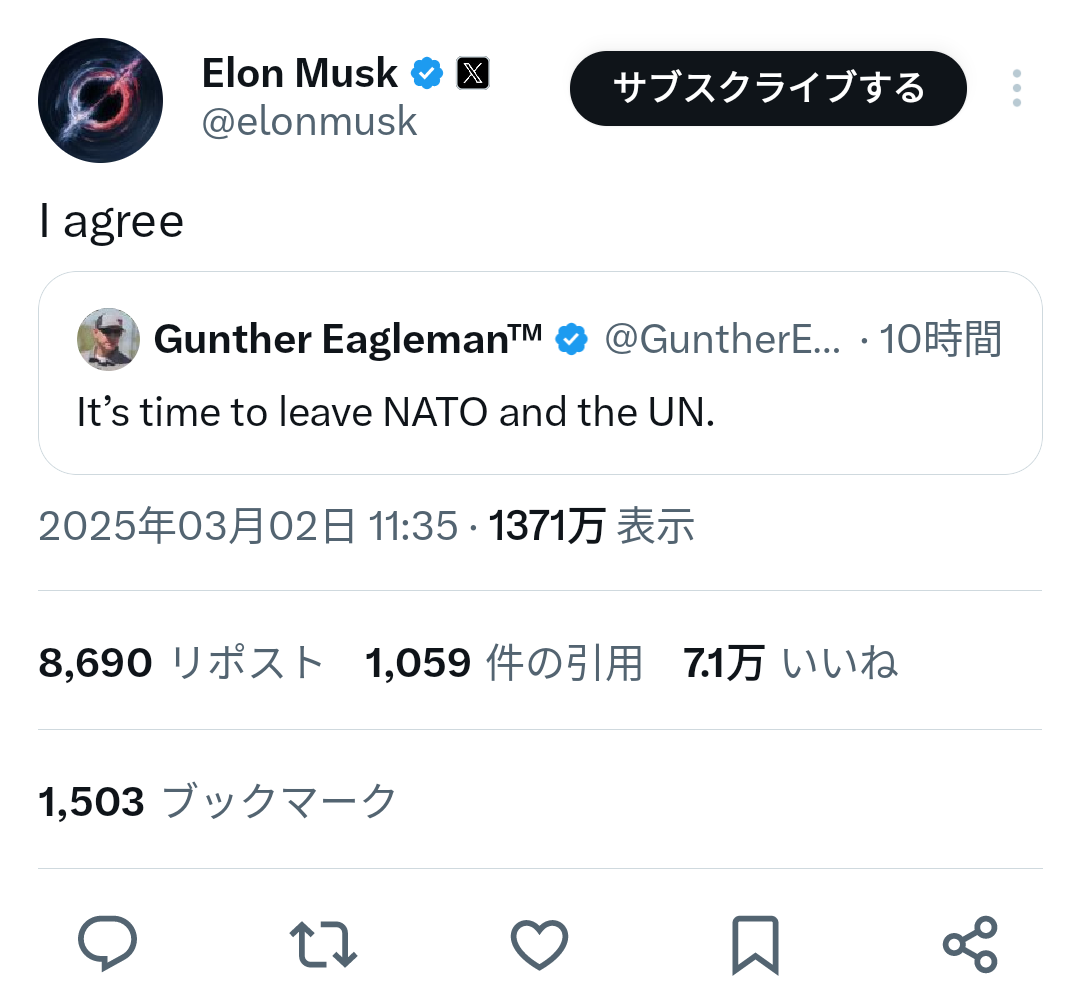Click the X affiliation badge icon
This screenshot has width=1080, height=990.
[x=473, y=73]
